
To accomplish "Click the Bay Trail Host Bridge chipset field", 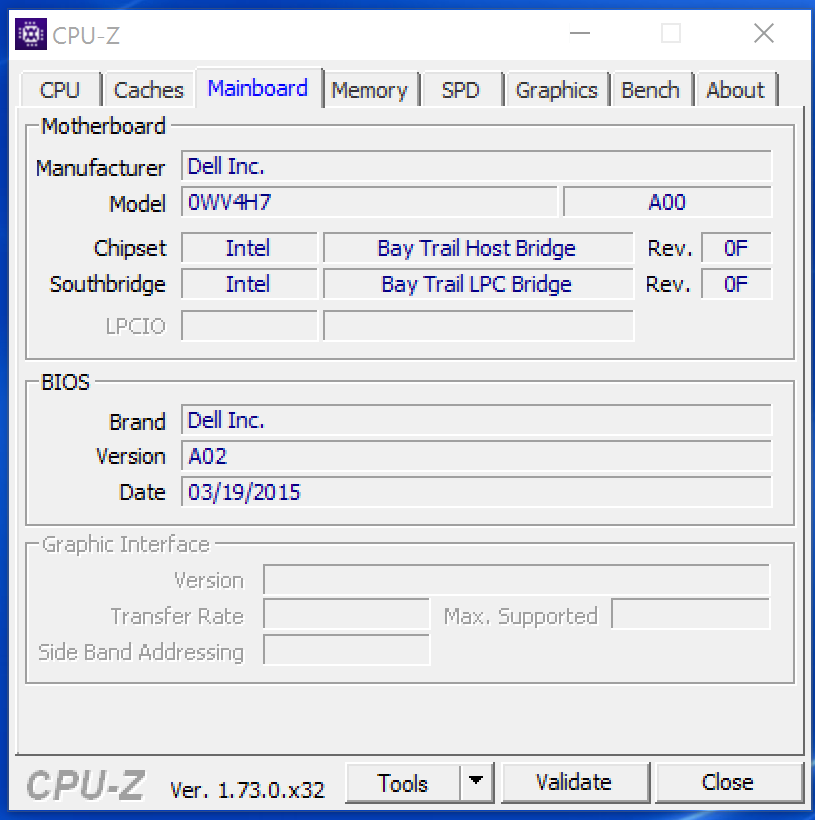I will coord(478,248).
